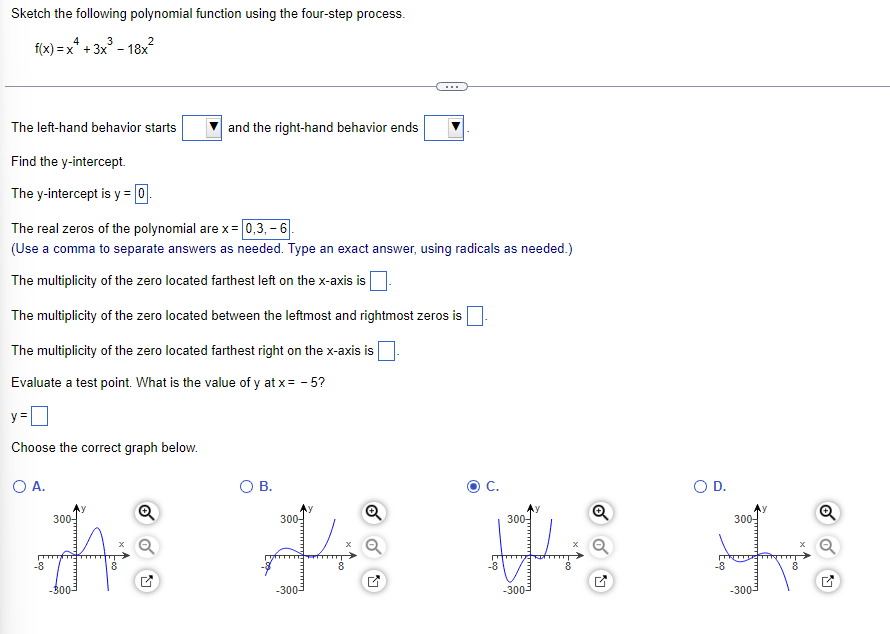Select answer choice D
This screenshot has height=634, width=890.
point(700,487)
